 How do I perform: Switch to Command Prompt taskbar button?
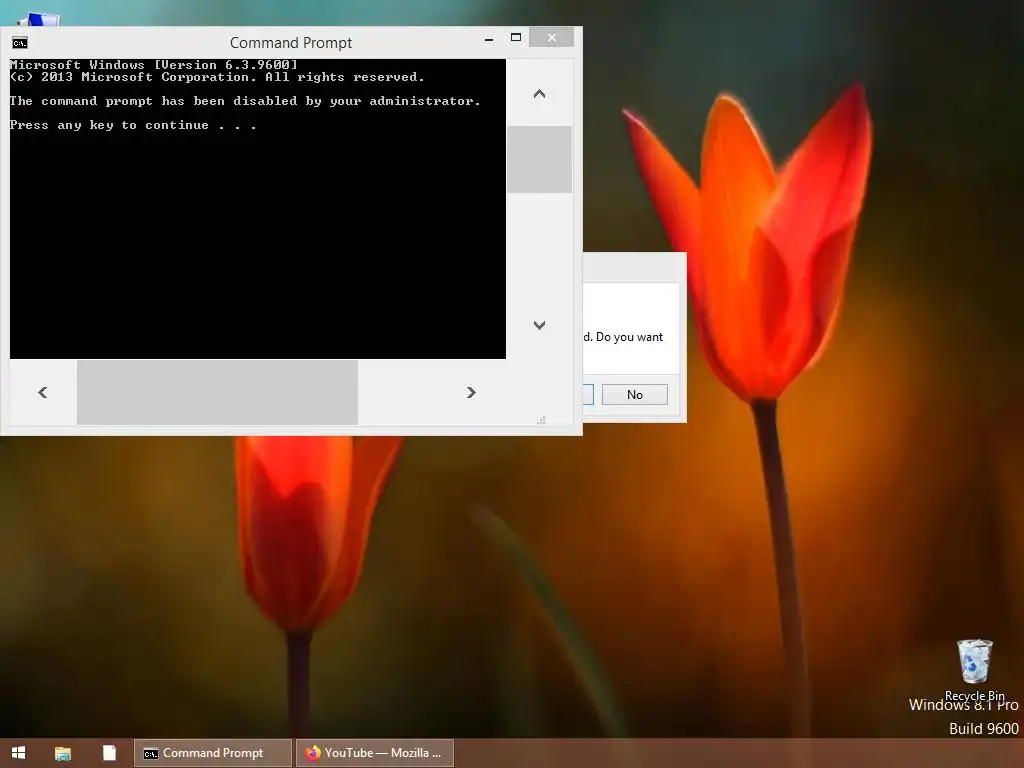[213, 754]
